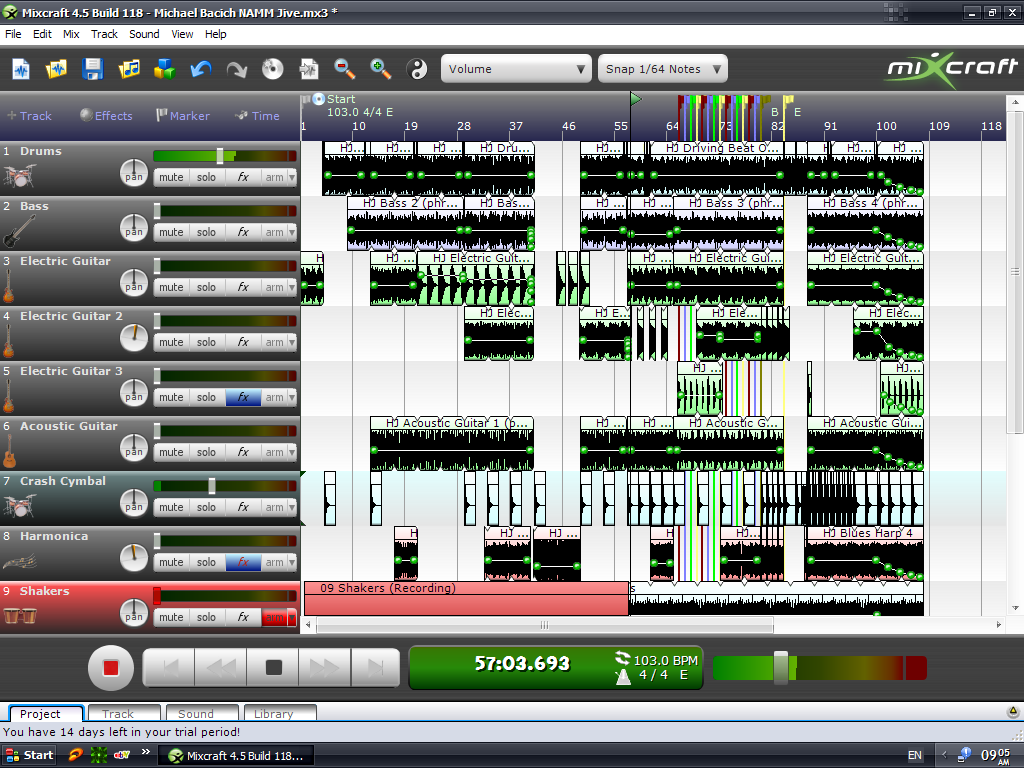Image resolution: width=1024 pixels, height=768 pixels.
Task: Click the horizontal timeline scrollbar
Action: [x=545, y=625]
